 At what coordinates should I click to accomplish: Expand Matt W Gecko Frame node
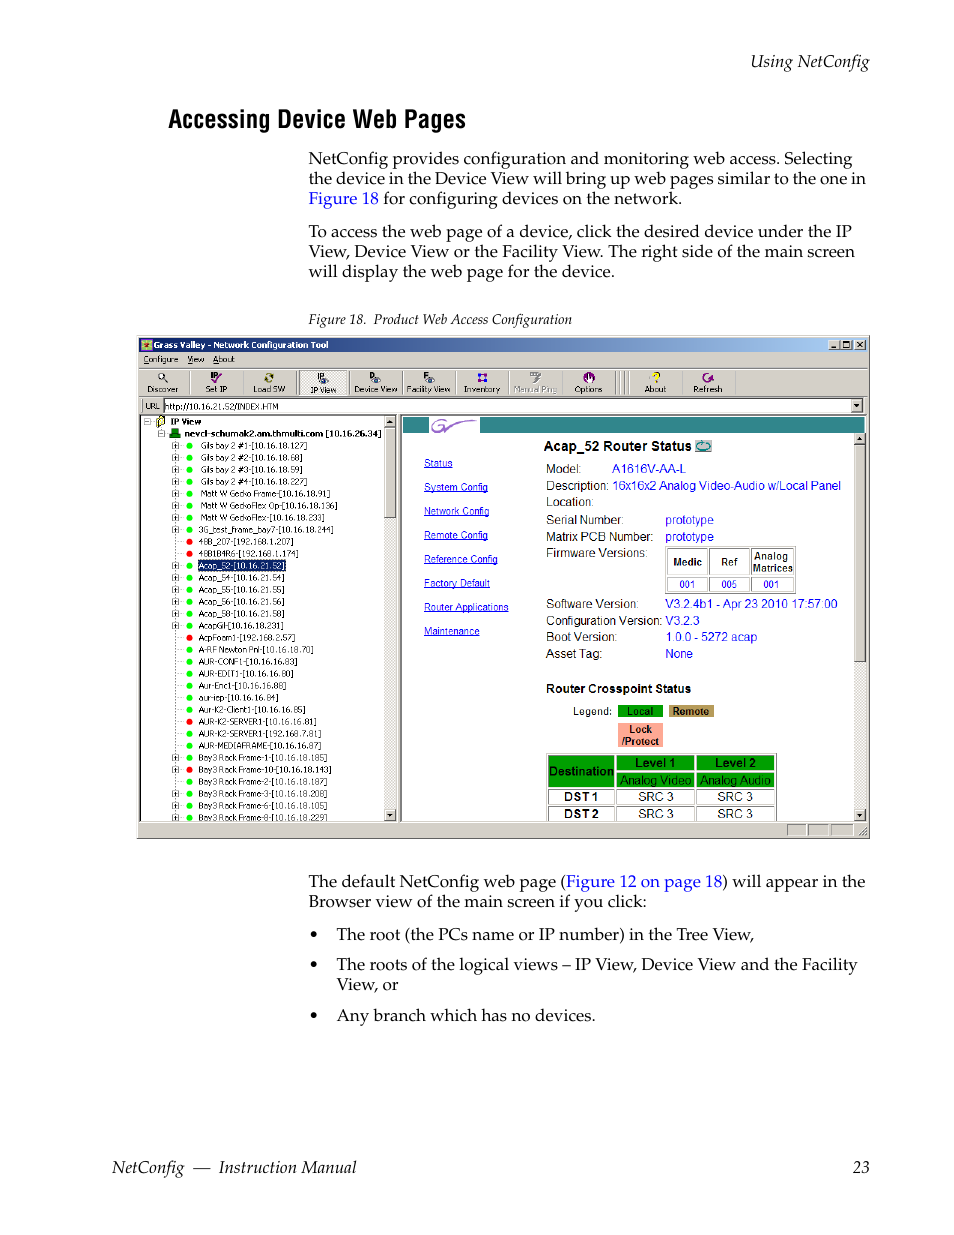175,494
